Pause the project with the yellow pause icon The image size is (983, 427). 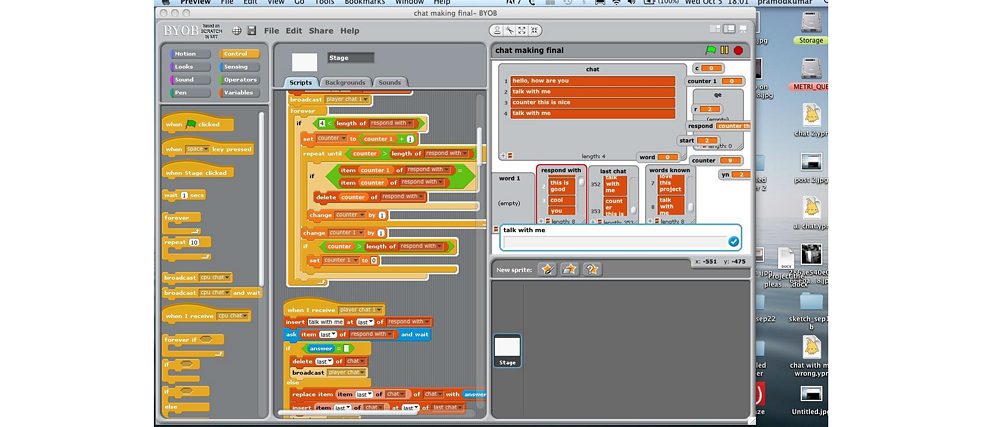pyautogui.click(x=725, y=49)
